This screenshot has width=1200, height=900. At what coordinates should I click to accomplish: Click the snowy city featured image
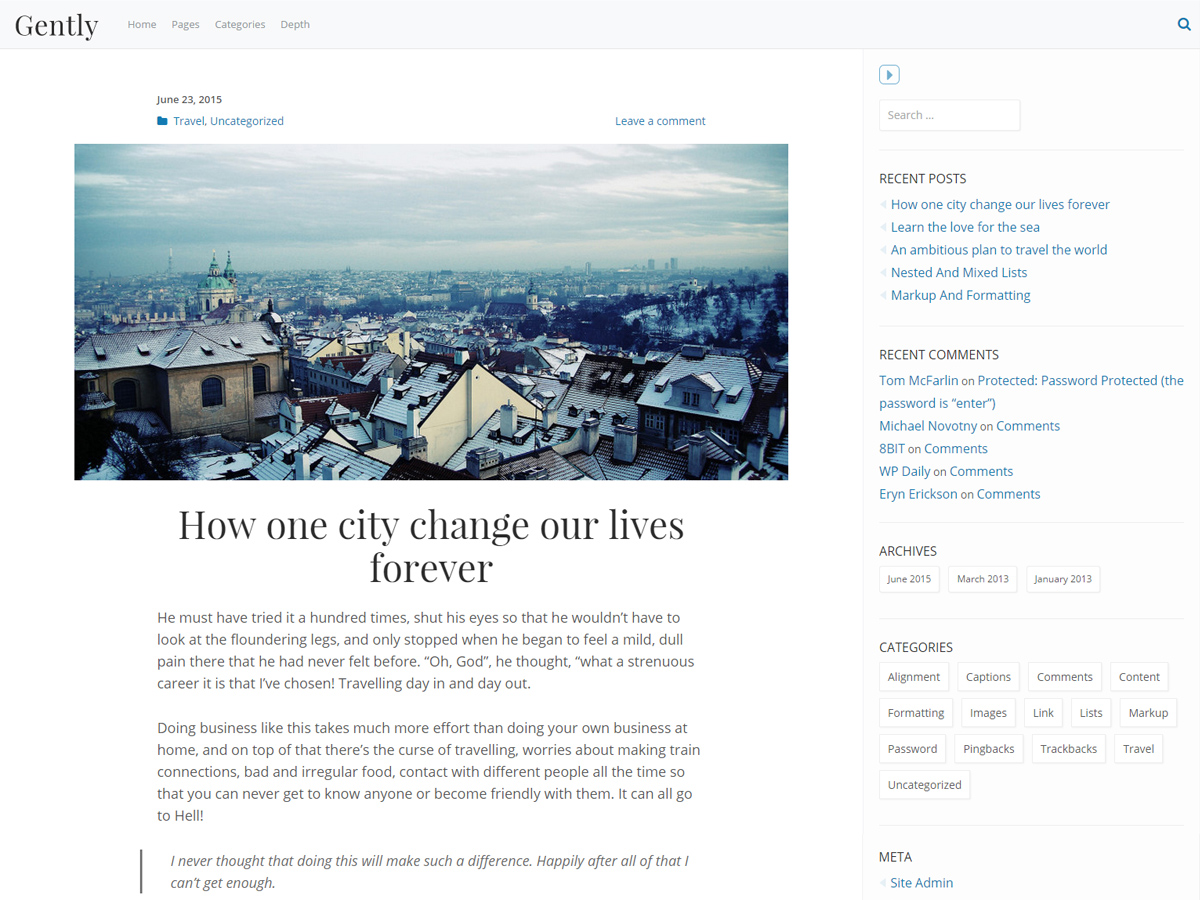click(x=431, y=312)
